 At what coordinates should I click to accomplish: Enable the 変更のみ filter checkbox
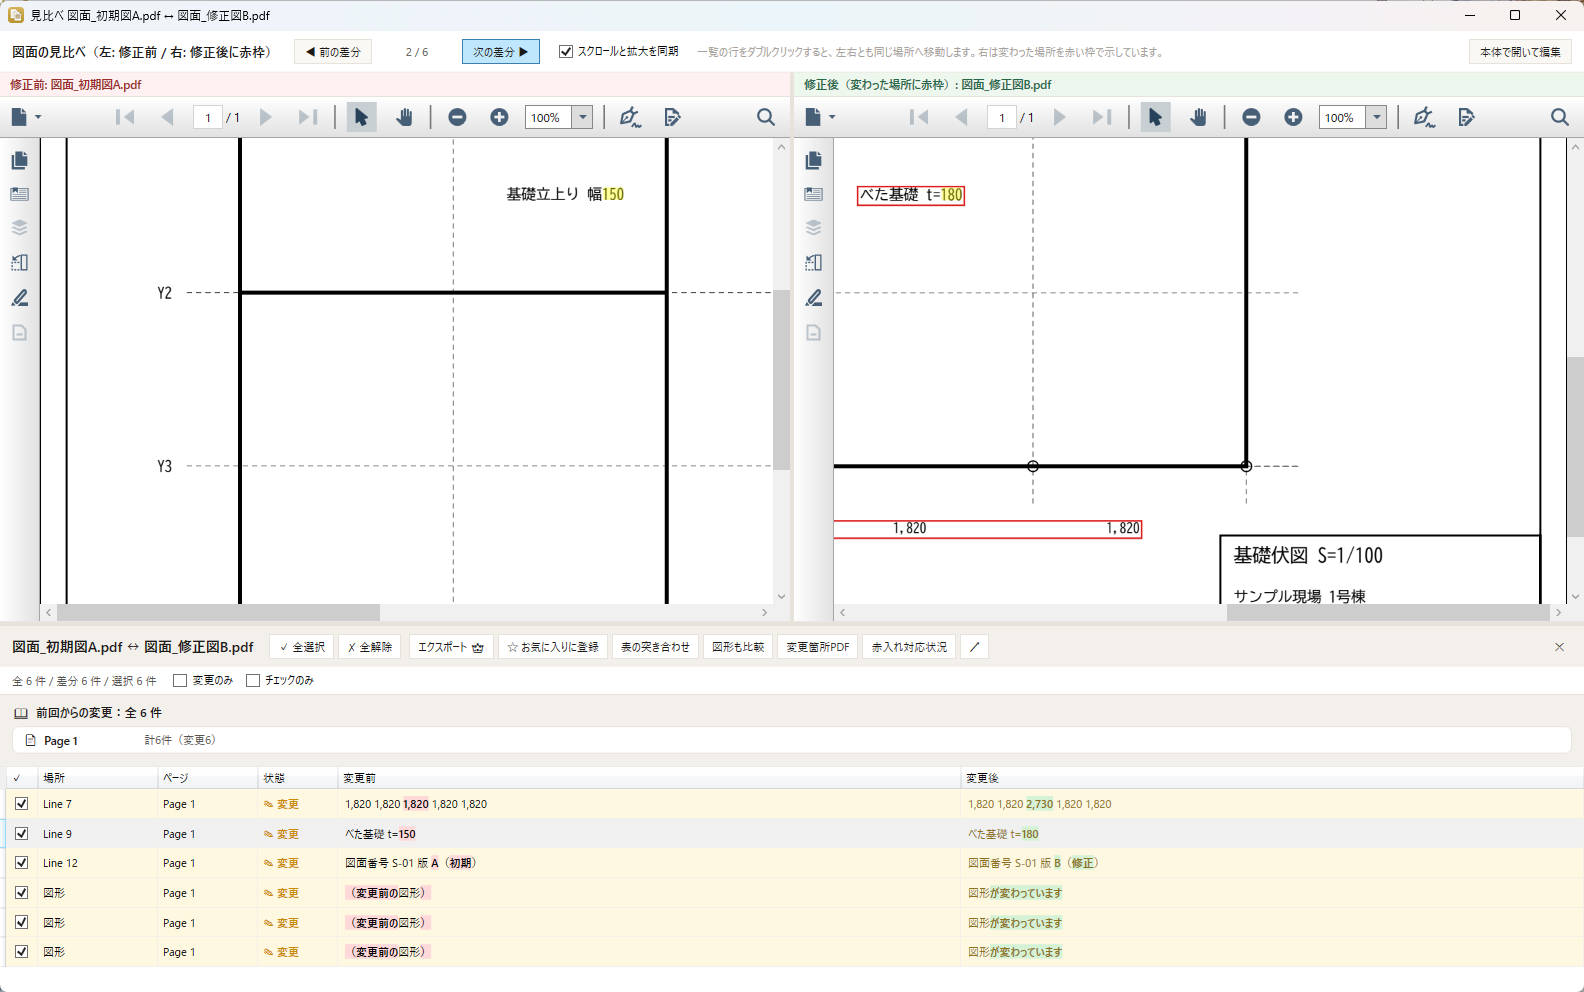(180, 681)
